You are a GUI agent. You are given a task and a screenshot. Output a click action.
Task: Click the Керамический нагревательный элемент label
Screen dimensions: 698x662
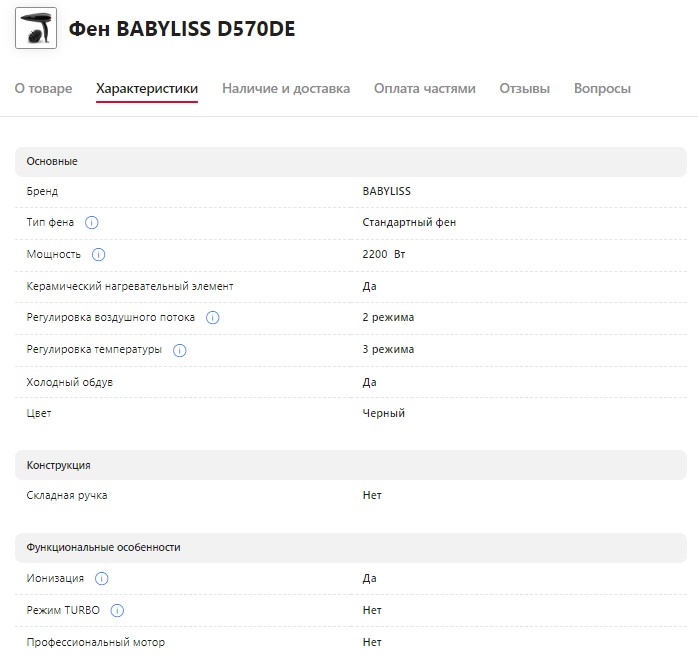click(x=130, y=286)
